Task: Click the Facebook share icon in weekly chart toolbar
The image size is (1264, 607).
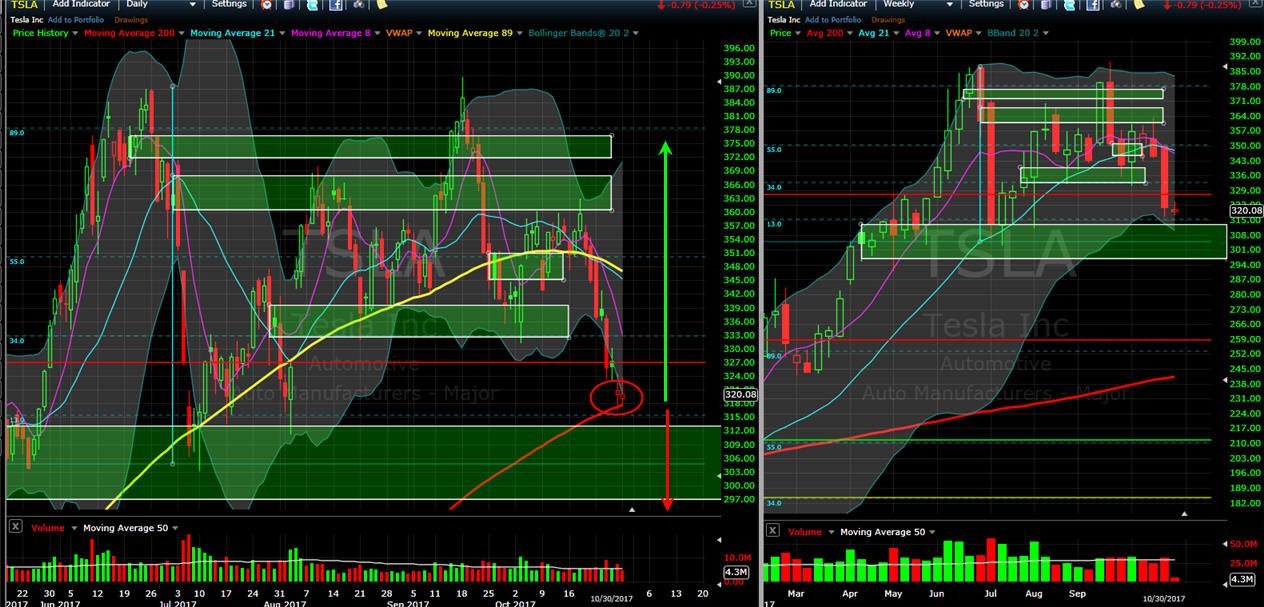Action: pyautogui.click(x=1093, y=5)
